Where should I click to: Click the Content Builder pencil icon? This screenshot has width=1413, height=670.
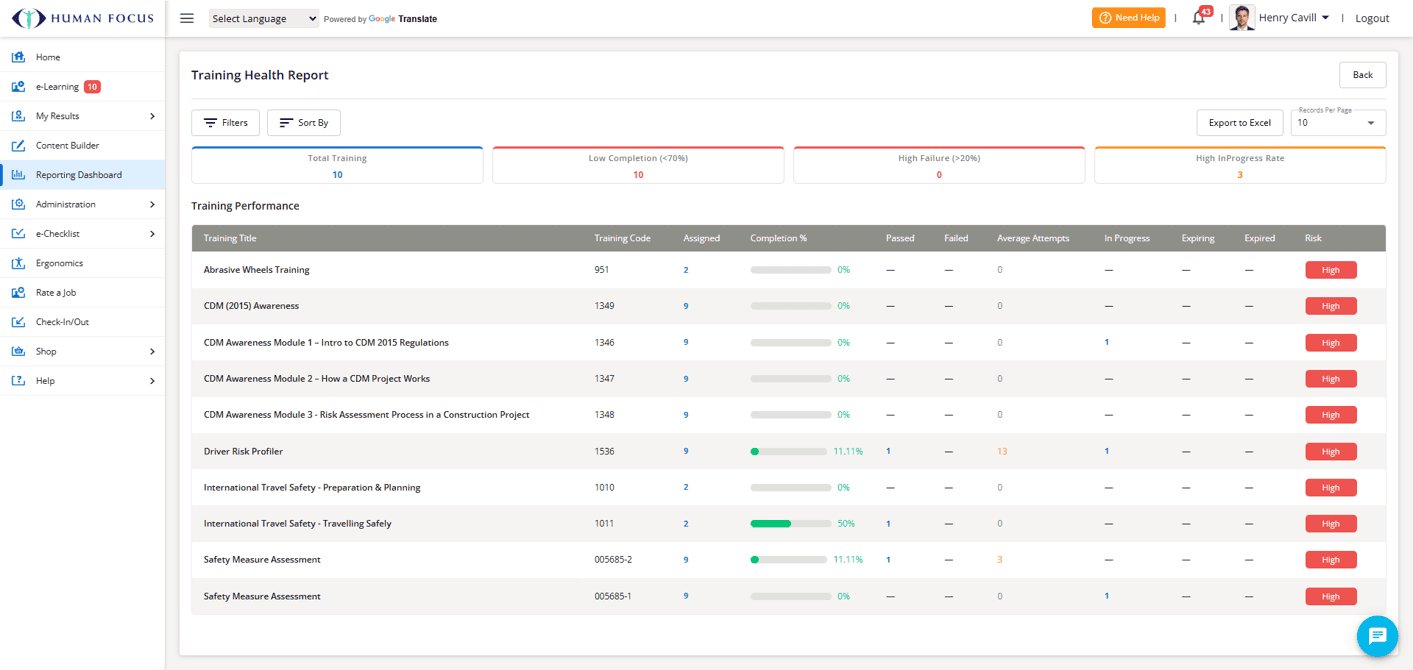tap(18, 145)
